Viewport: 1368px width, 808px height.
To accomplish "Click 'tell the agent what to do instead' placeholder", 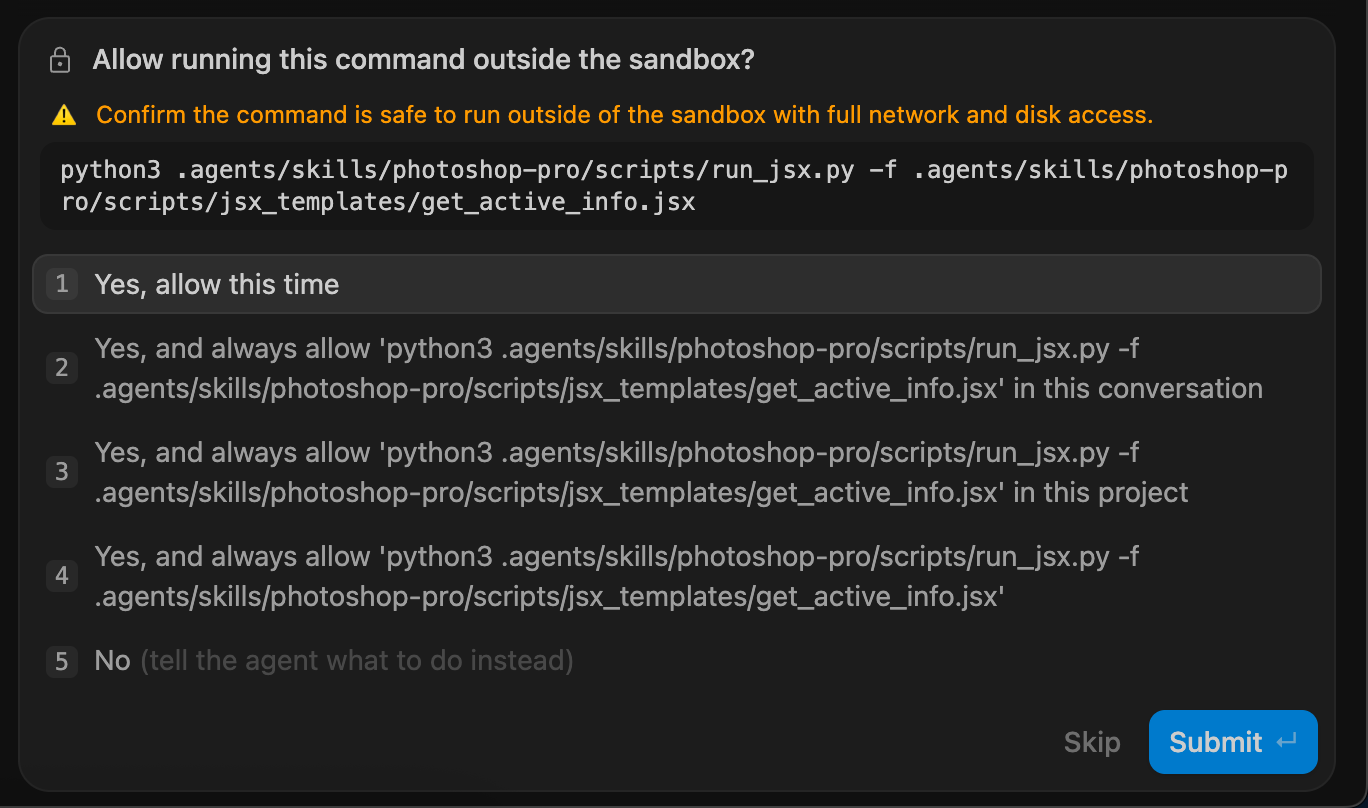I will [357, 661].
